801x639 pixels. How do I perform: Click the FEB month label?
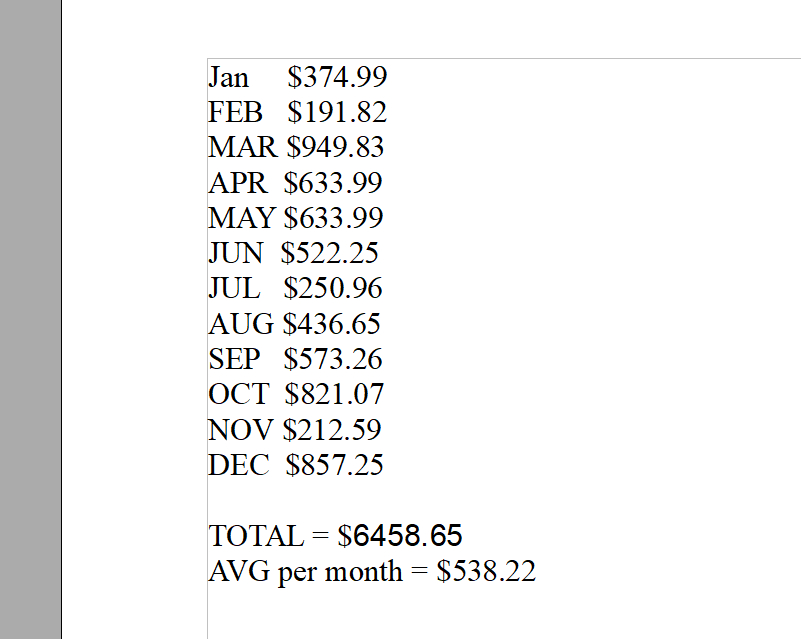click(235, 112)
